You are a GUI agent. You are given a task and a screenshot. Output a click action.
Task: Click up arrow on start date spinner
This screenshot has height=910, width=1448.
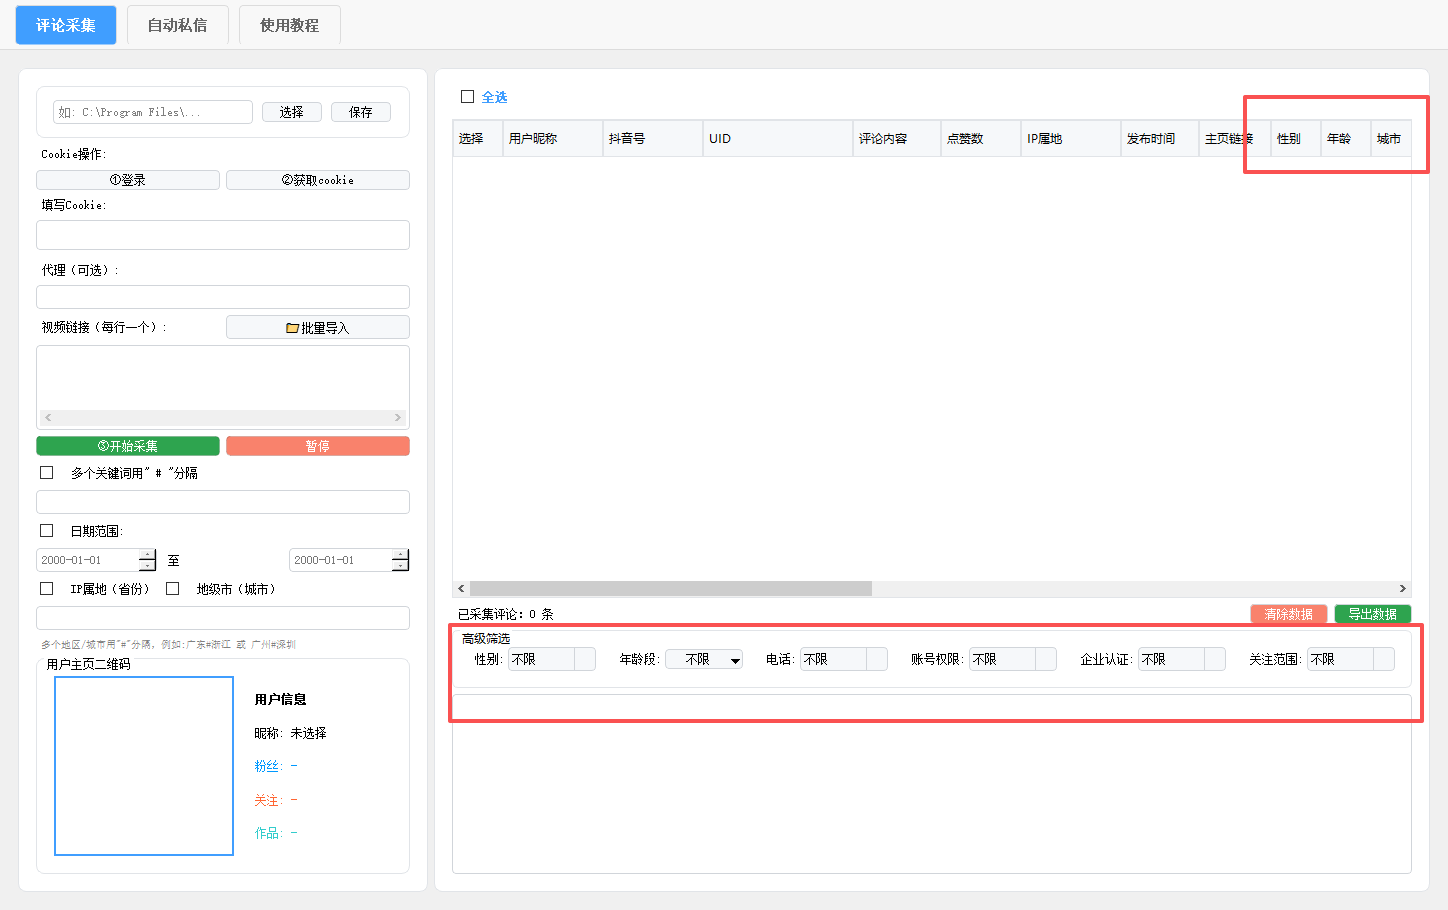(x=147, y=555)
